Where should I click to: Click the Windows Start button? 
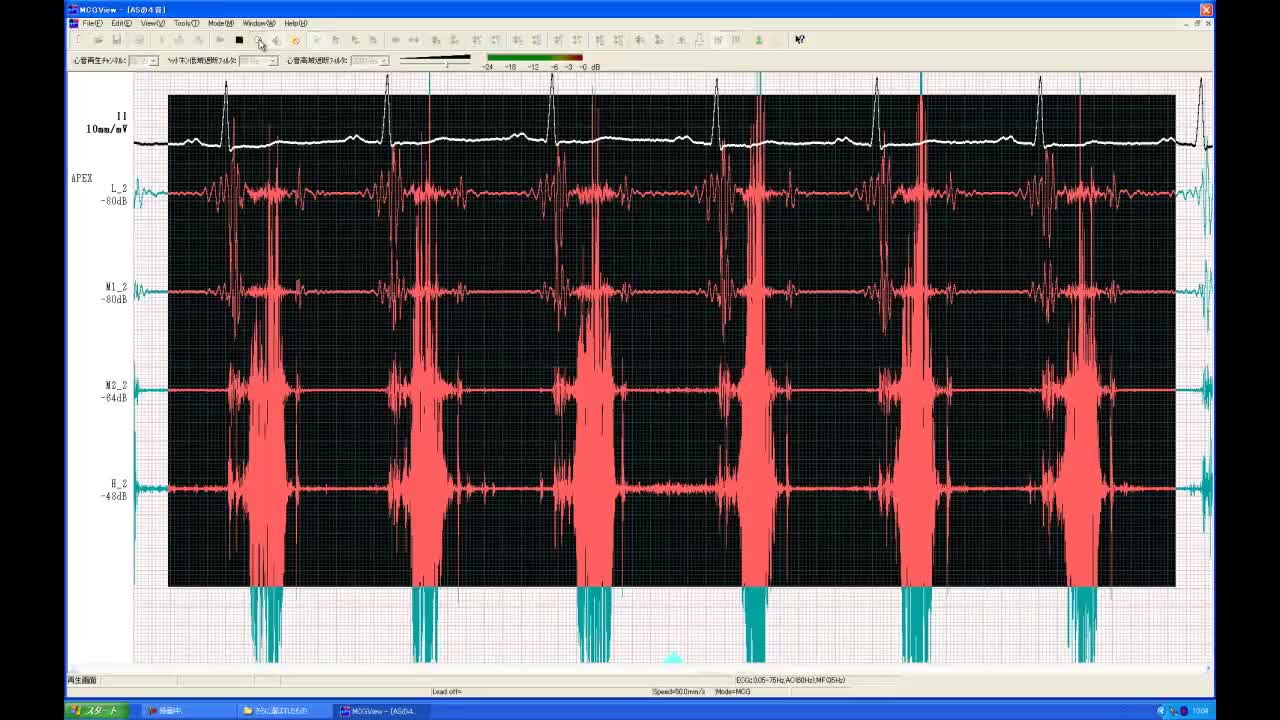tap(93, 711)
